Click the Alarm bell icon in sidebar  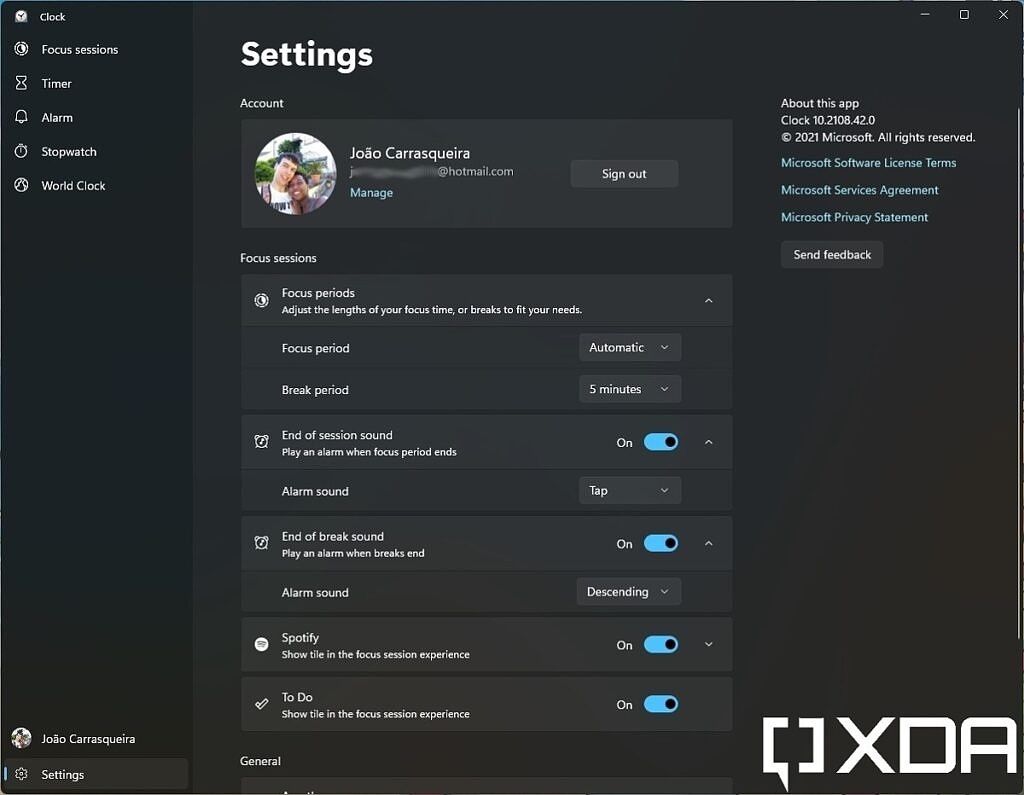click(x=21, y=117)
